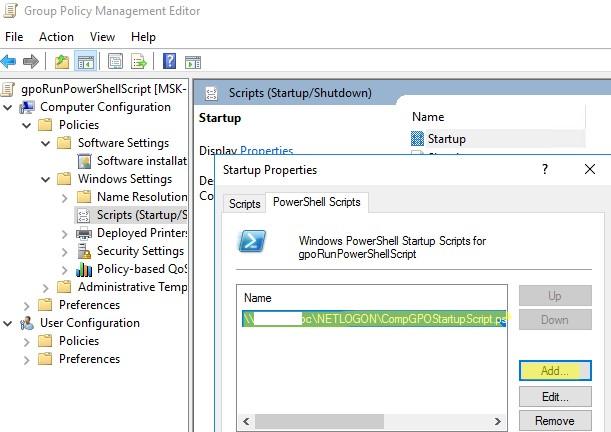Click the horizontal scrollbar thumb in script list
This screenshot has width=611, height=432.
319,421
